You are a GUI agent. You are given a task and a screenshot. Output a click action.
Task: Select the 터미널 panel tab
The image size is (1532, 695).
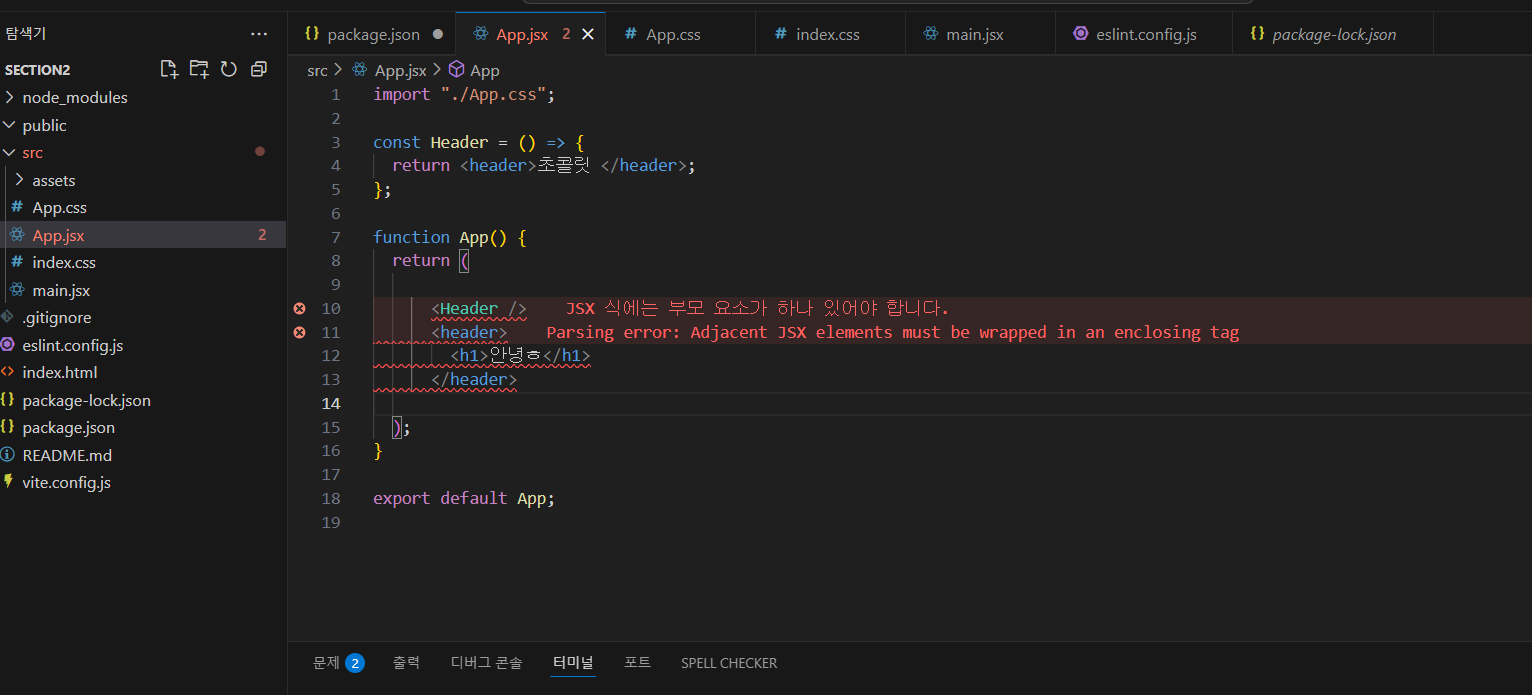point(573,662)
